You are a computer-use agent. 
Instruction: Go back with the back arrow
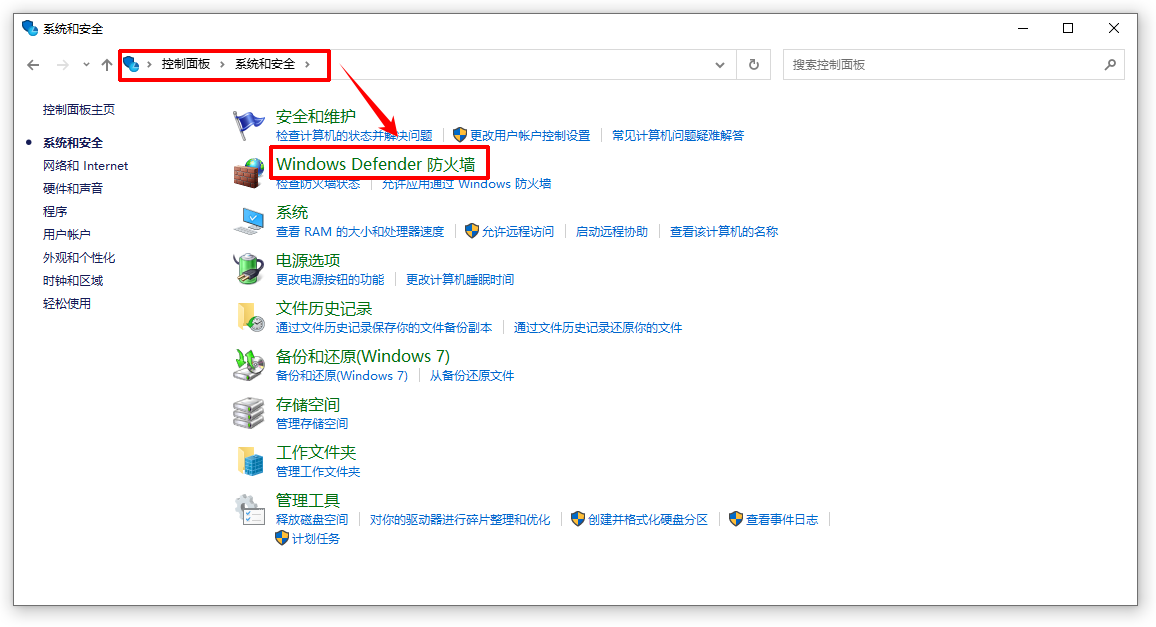click(x=33, y=65)
